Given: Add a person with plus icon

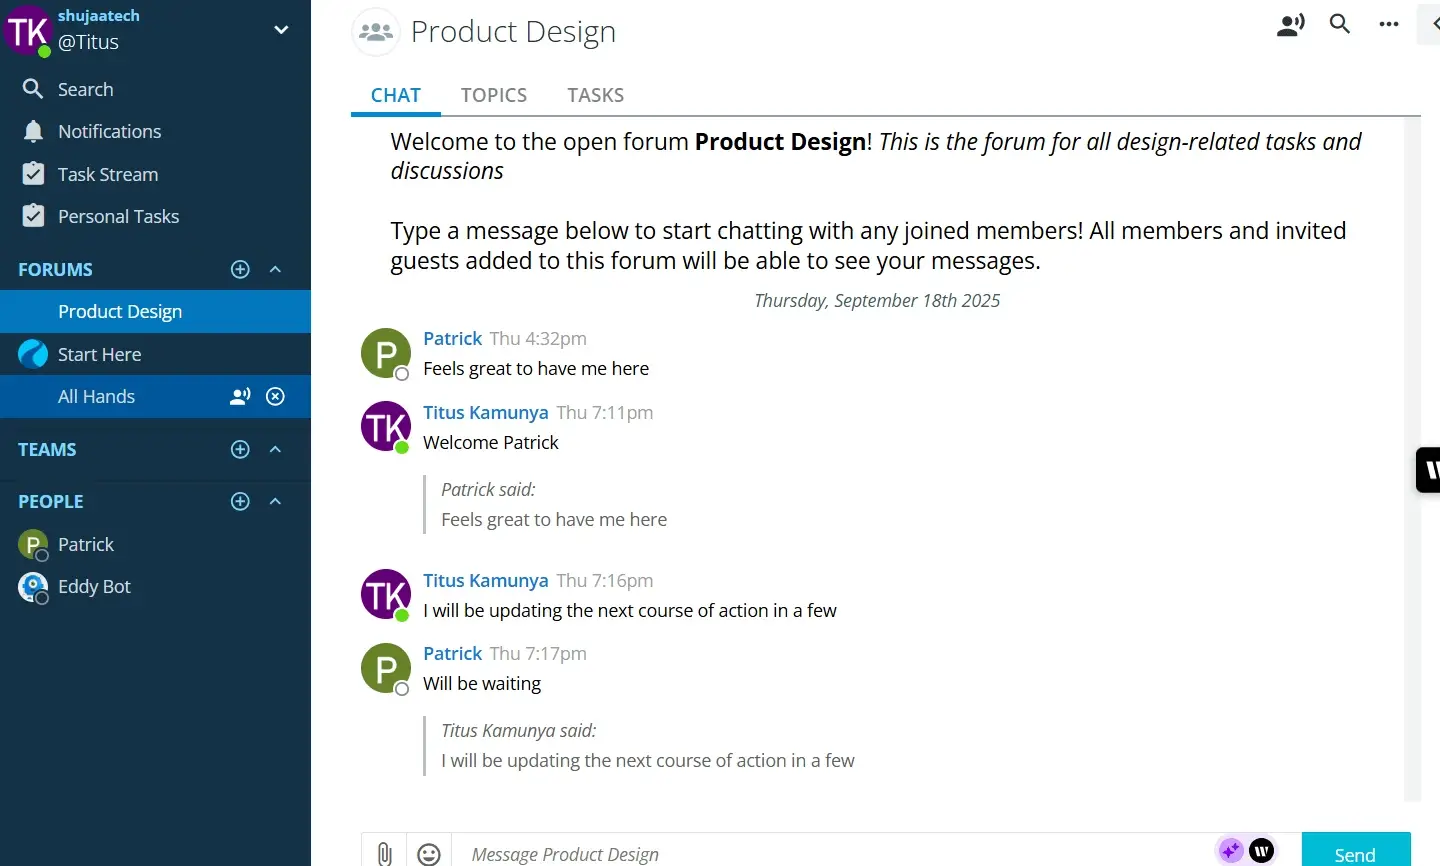Looking at the screenshot, I should [240, 501].
